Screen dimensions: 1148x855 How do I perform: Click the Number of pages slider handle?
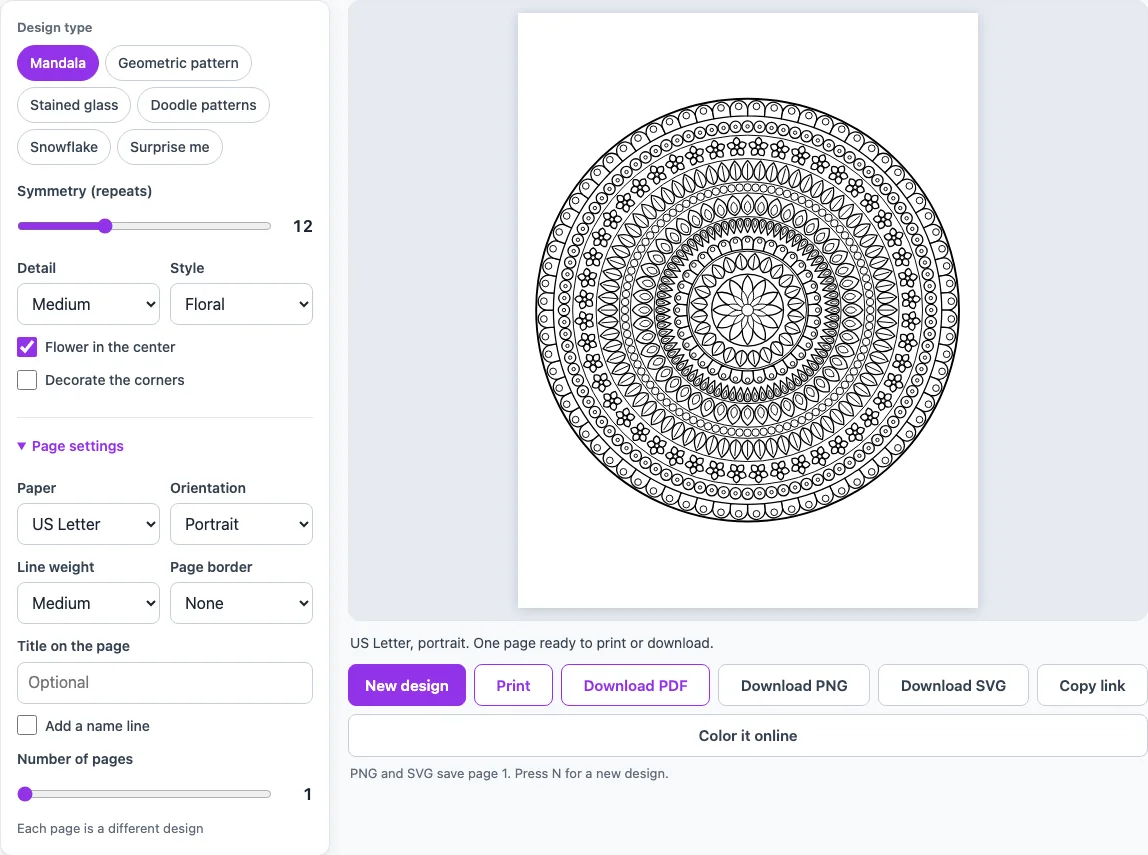[x=25, y=794]
